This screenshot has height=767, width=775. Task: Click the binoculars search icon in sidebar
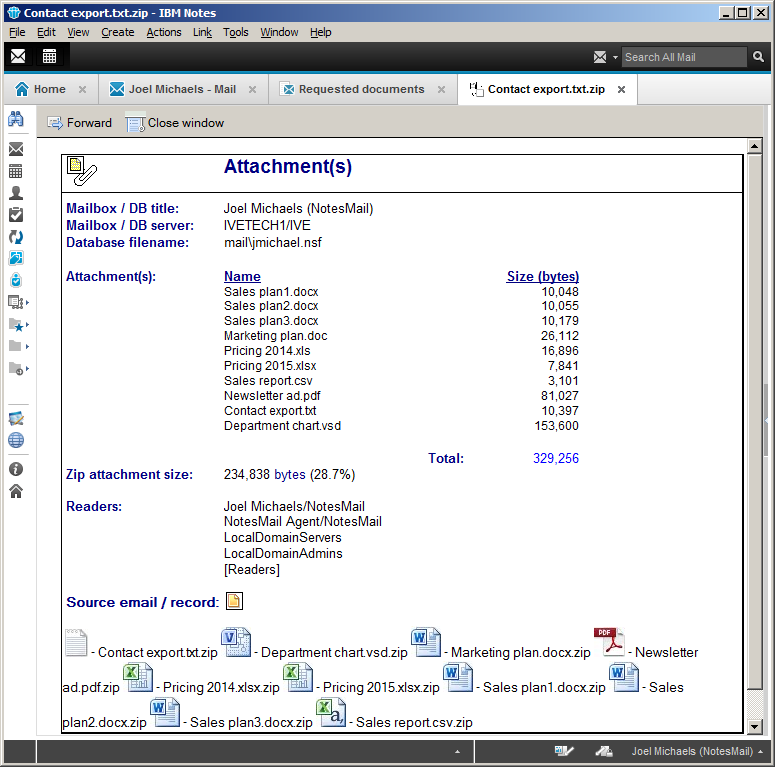tap(16, 119)
